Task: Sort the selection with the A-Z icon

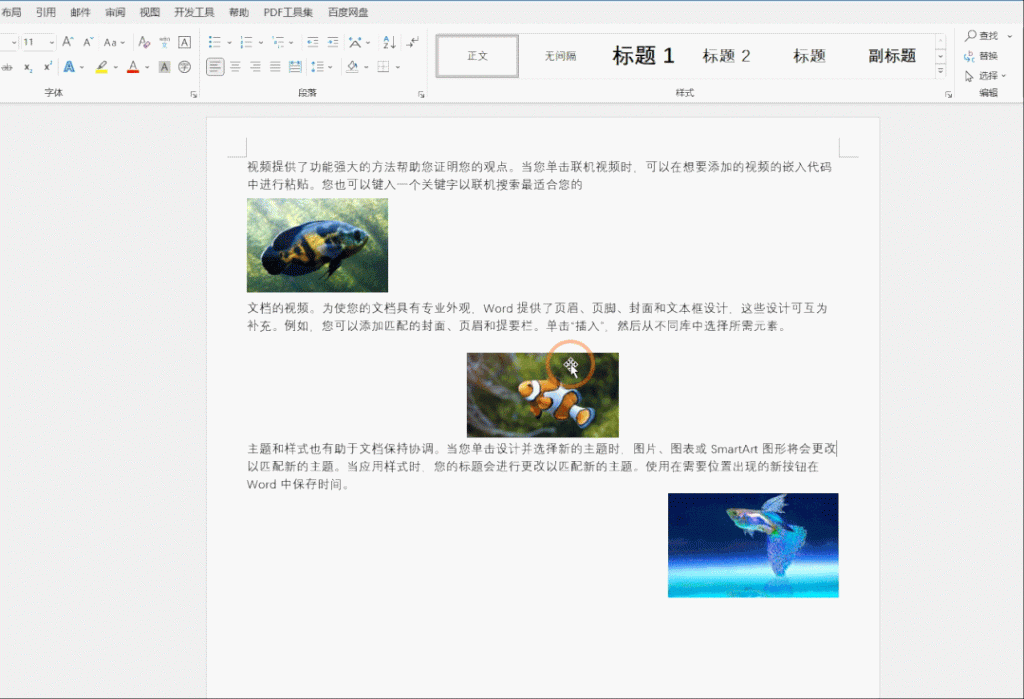Action: click(x=389, y=42)
